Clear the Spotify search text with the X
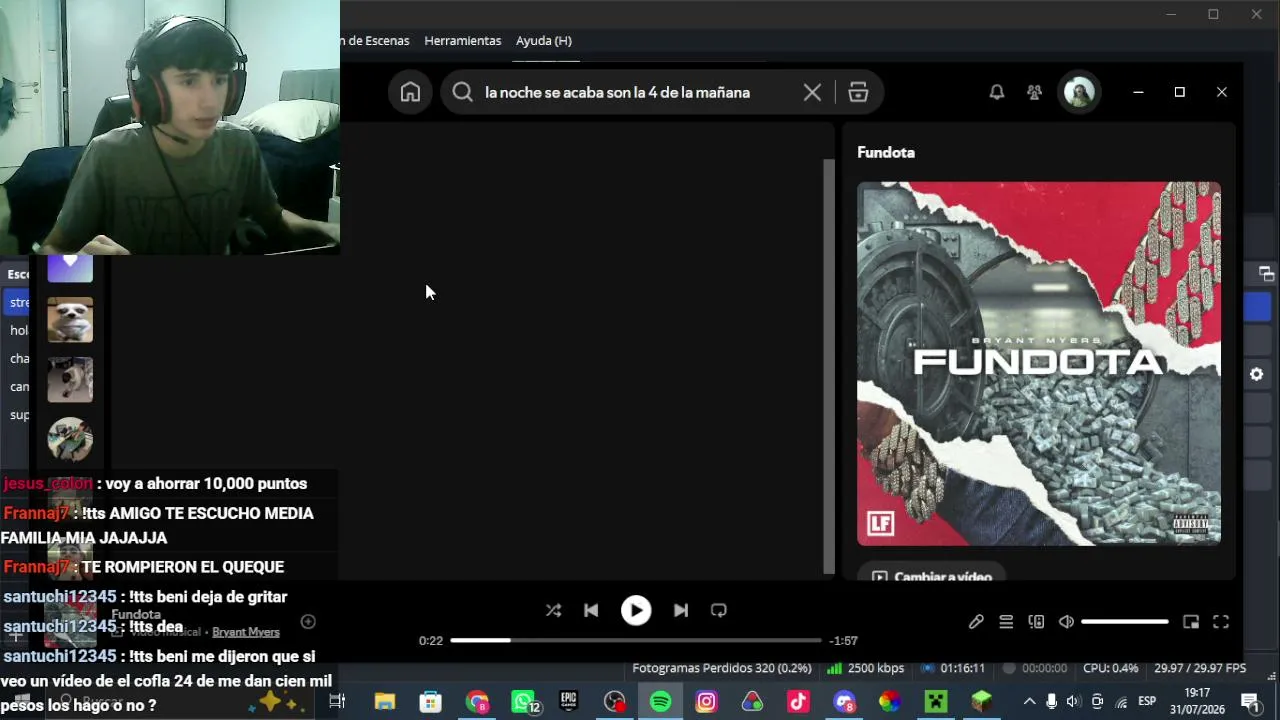The image size is (1280, 720). [x=812, y=92]
